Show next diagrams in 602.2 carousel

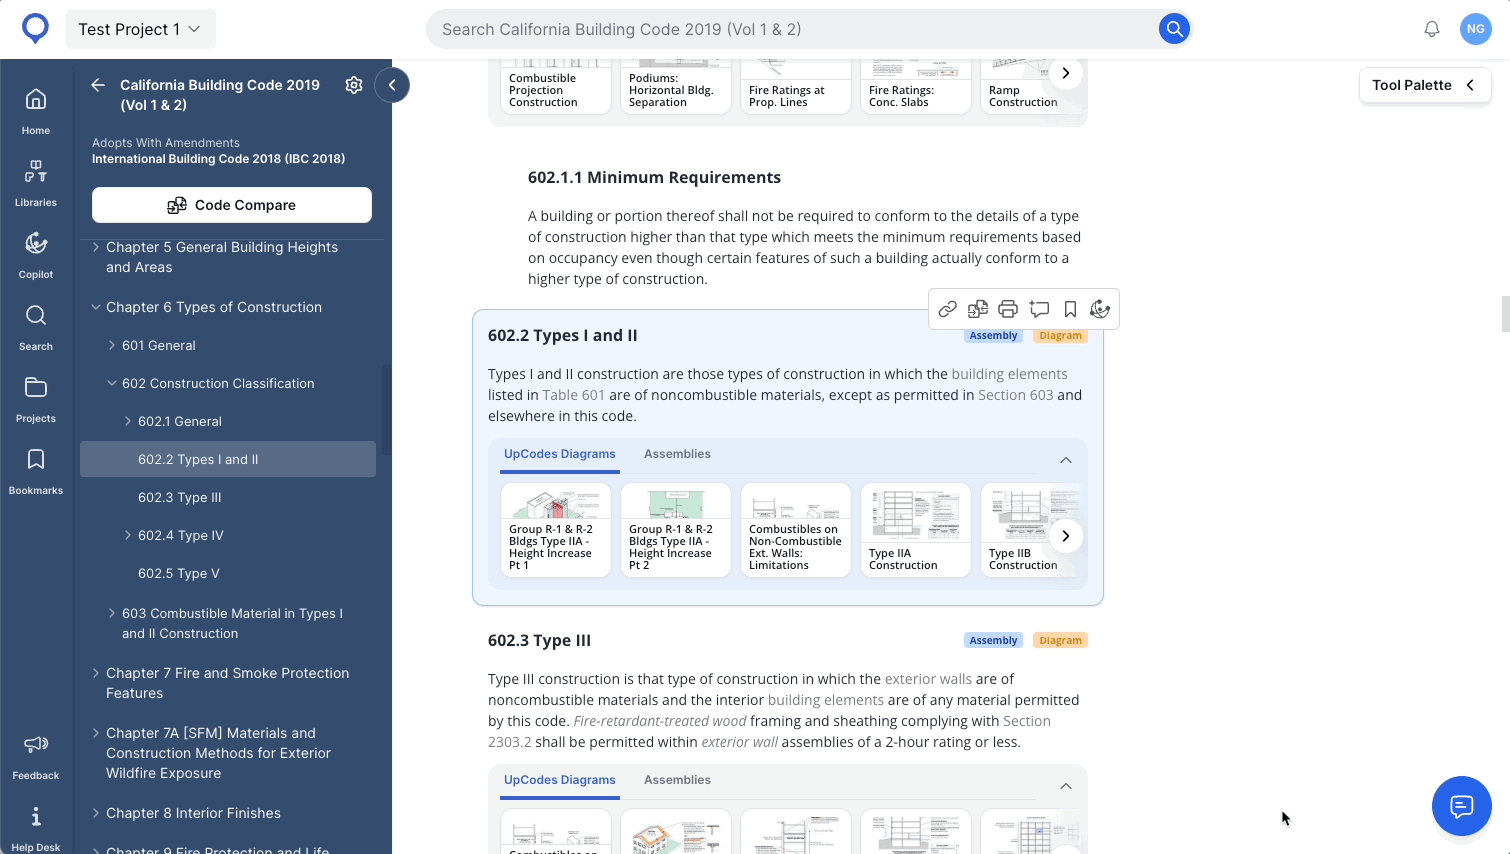(x=1066, y=536)
